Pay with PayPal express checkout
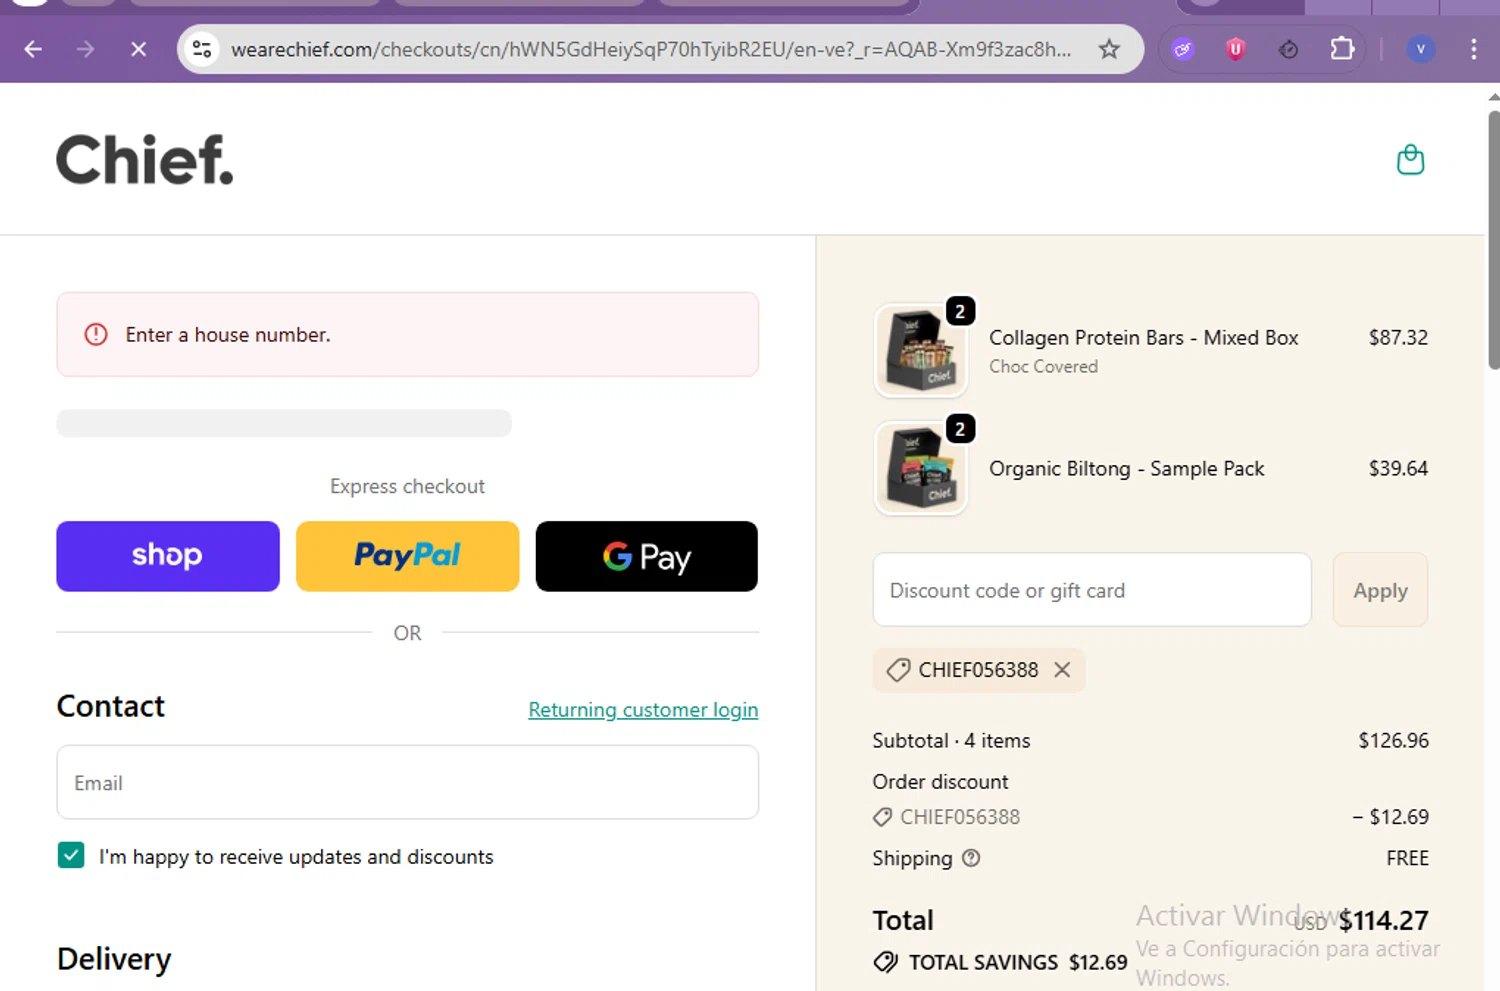The height and width of the screenshot is (991, 1500). 408,556
